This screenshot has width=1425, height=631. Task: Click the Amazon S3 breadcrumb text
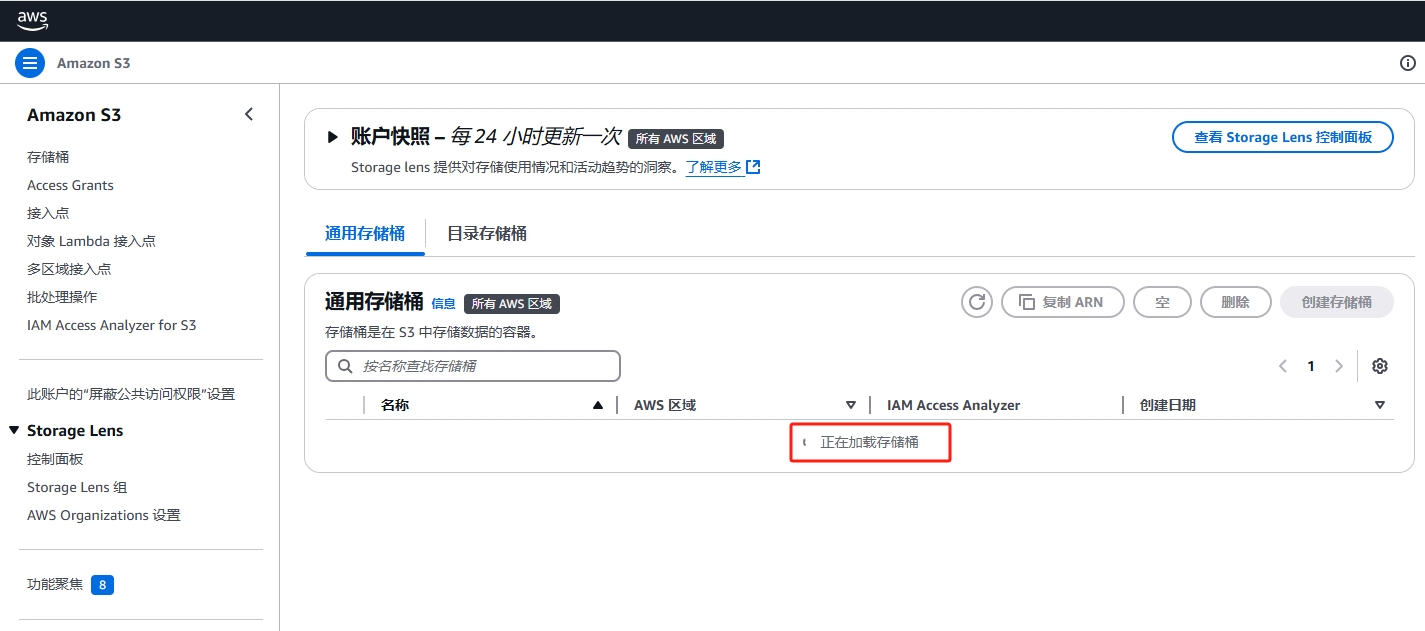click(x=94, y=63)
